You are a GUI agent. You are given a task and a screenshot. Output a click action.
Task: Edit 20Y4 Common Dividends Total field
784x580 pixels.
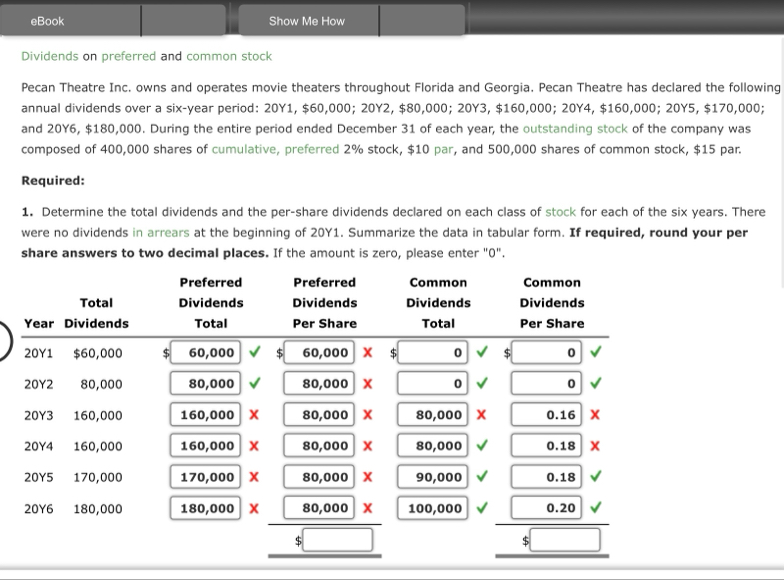pos(432,446)
